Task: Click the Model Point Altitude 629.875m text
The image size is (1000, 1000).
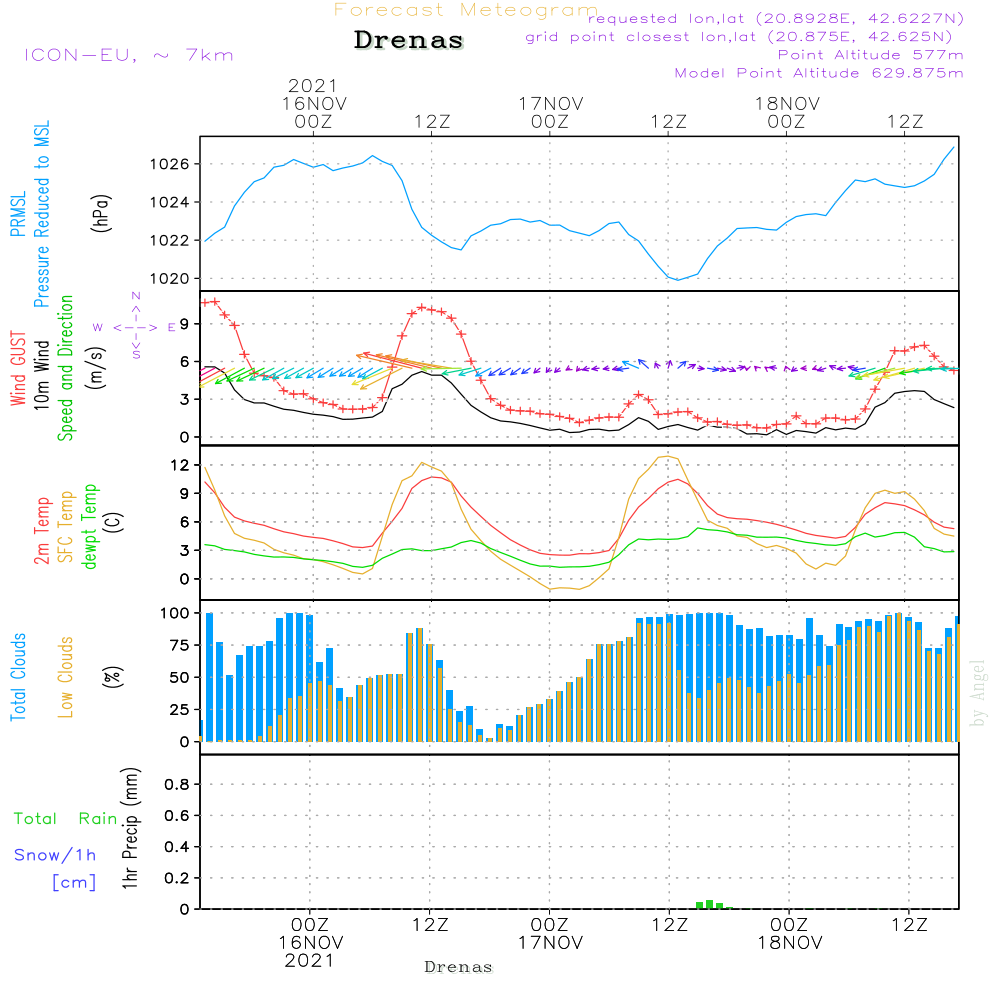Action: 819,73
